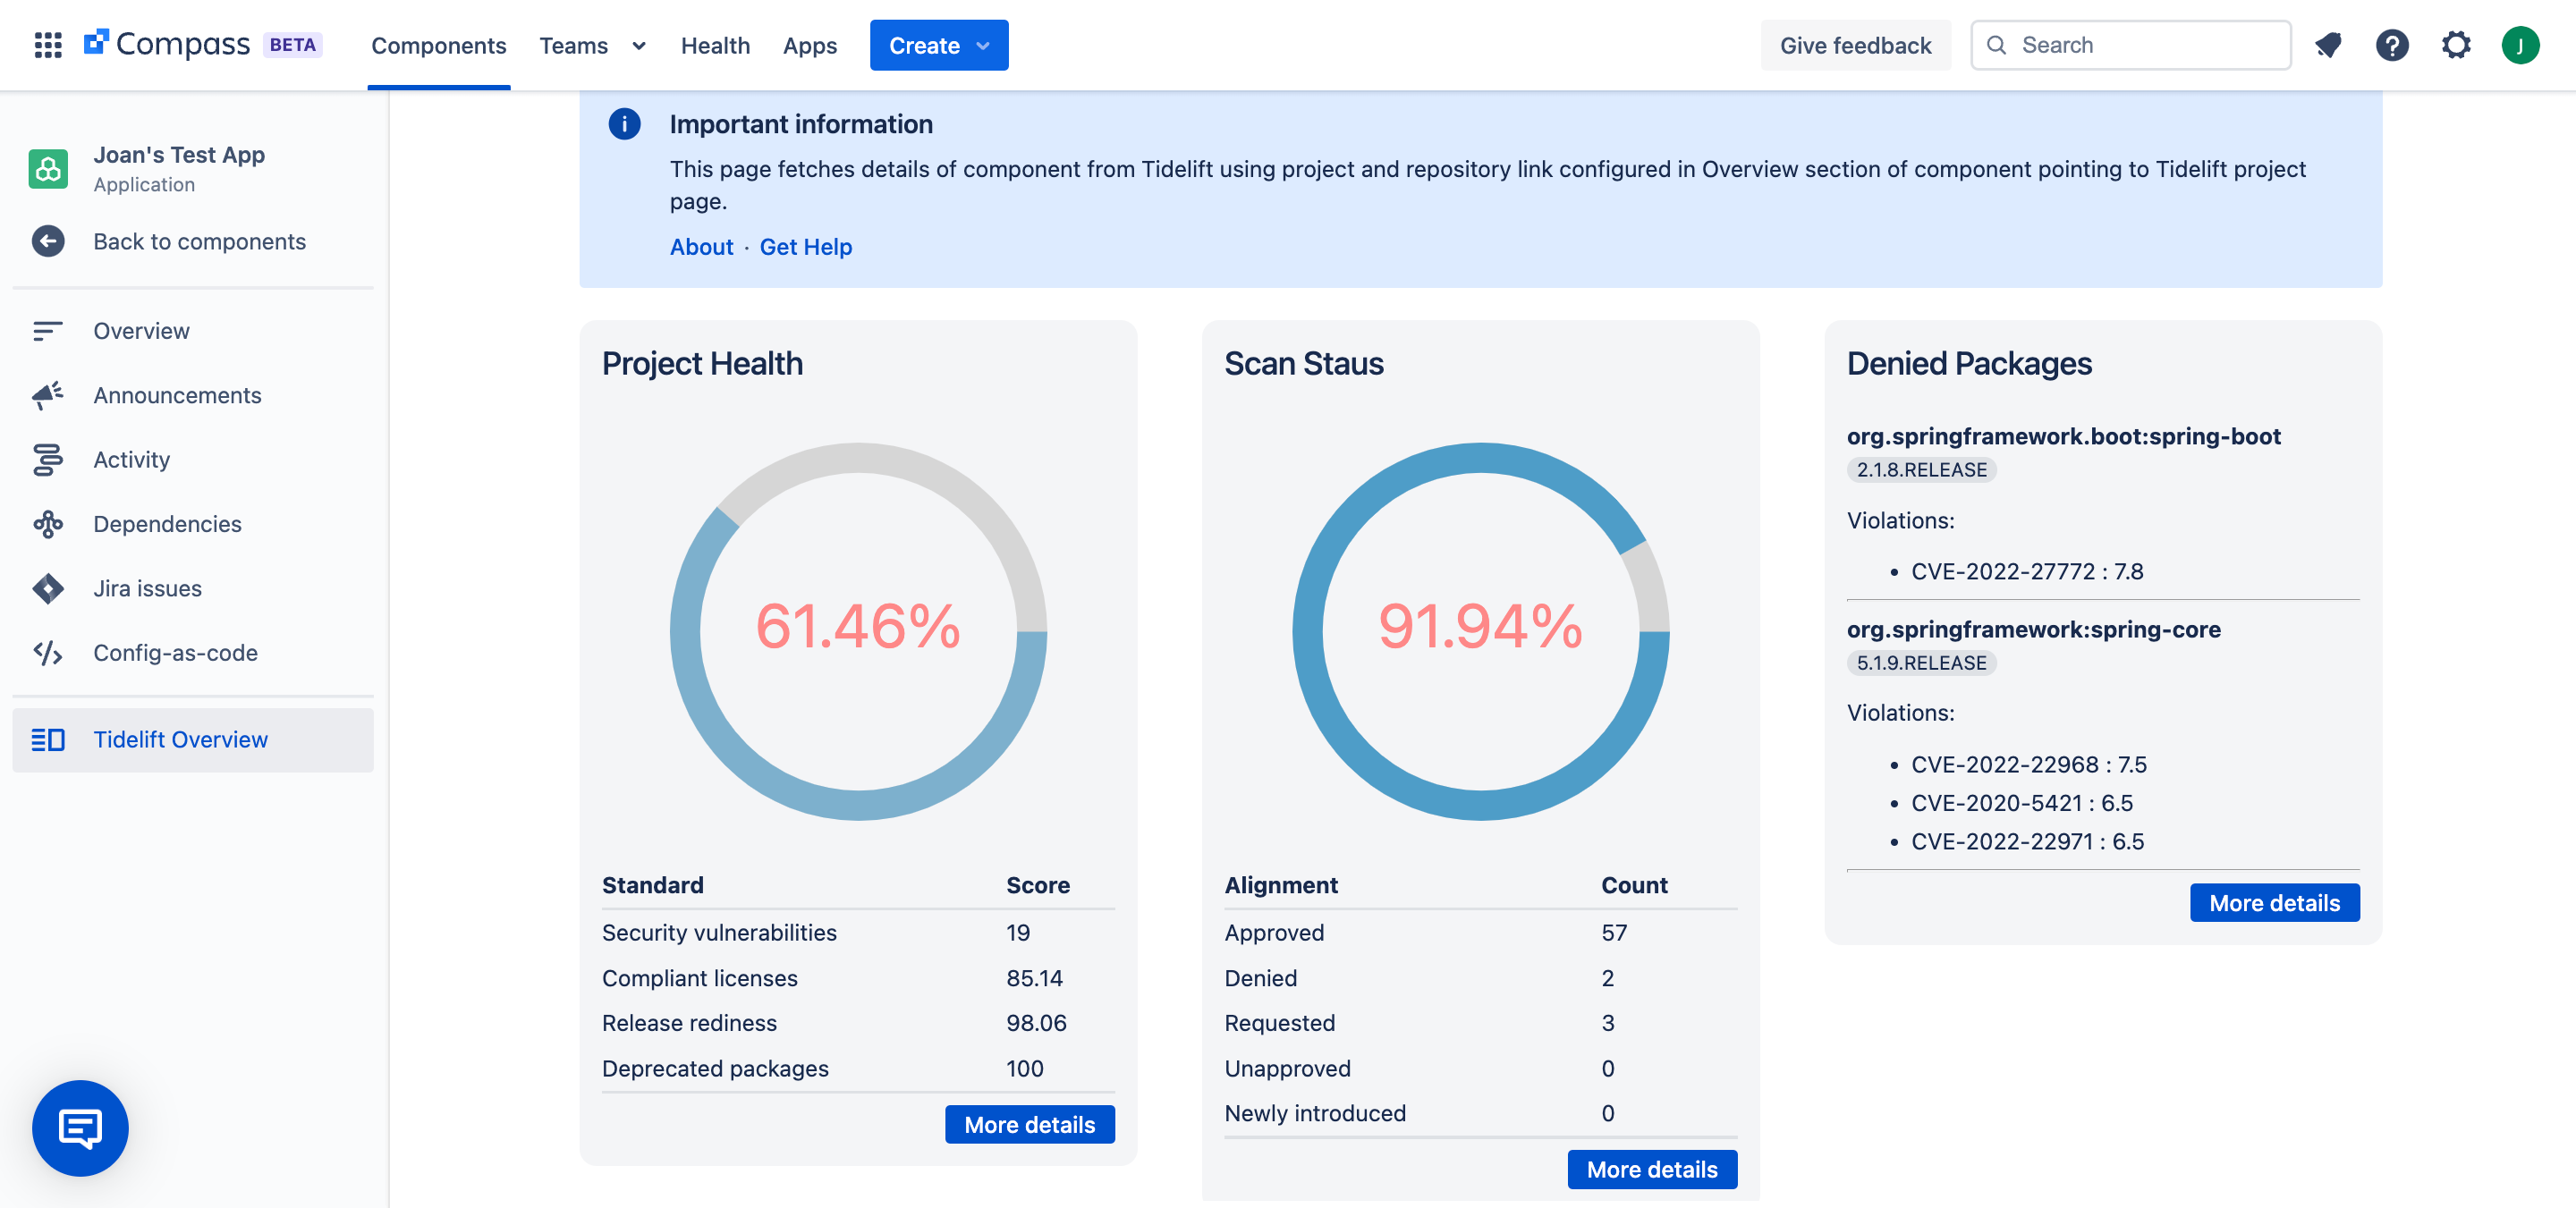Open Announcements using the megaphone icon
2576x1208 pixels.
pyautogui.click(x=47, y=395)
